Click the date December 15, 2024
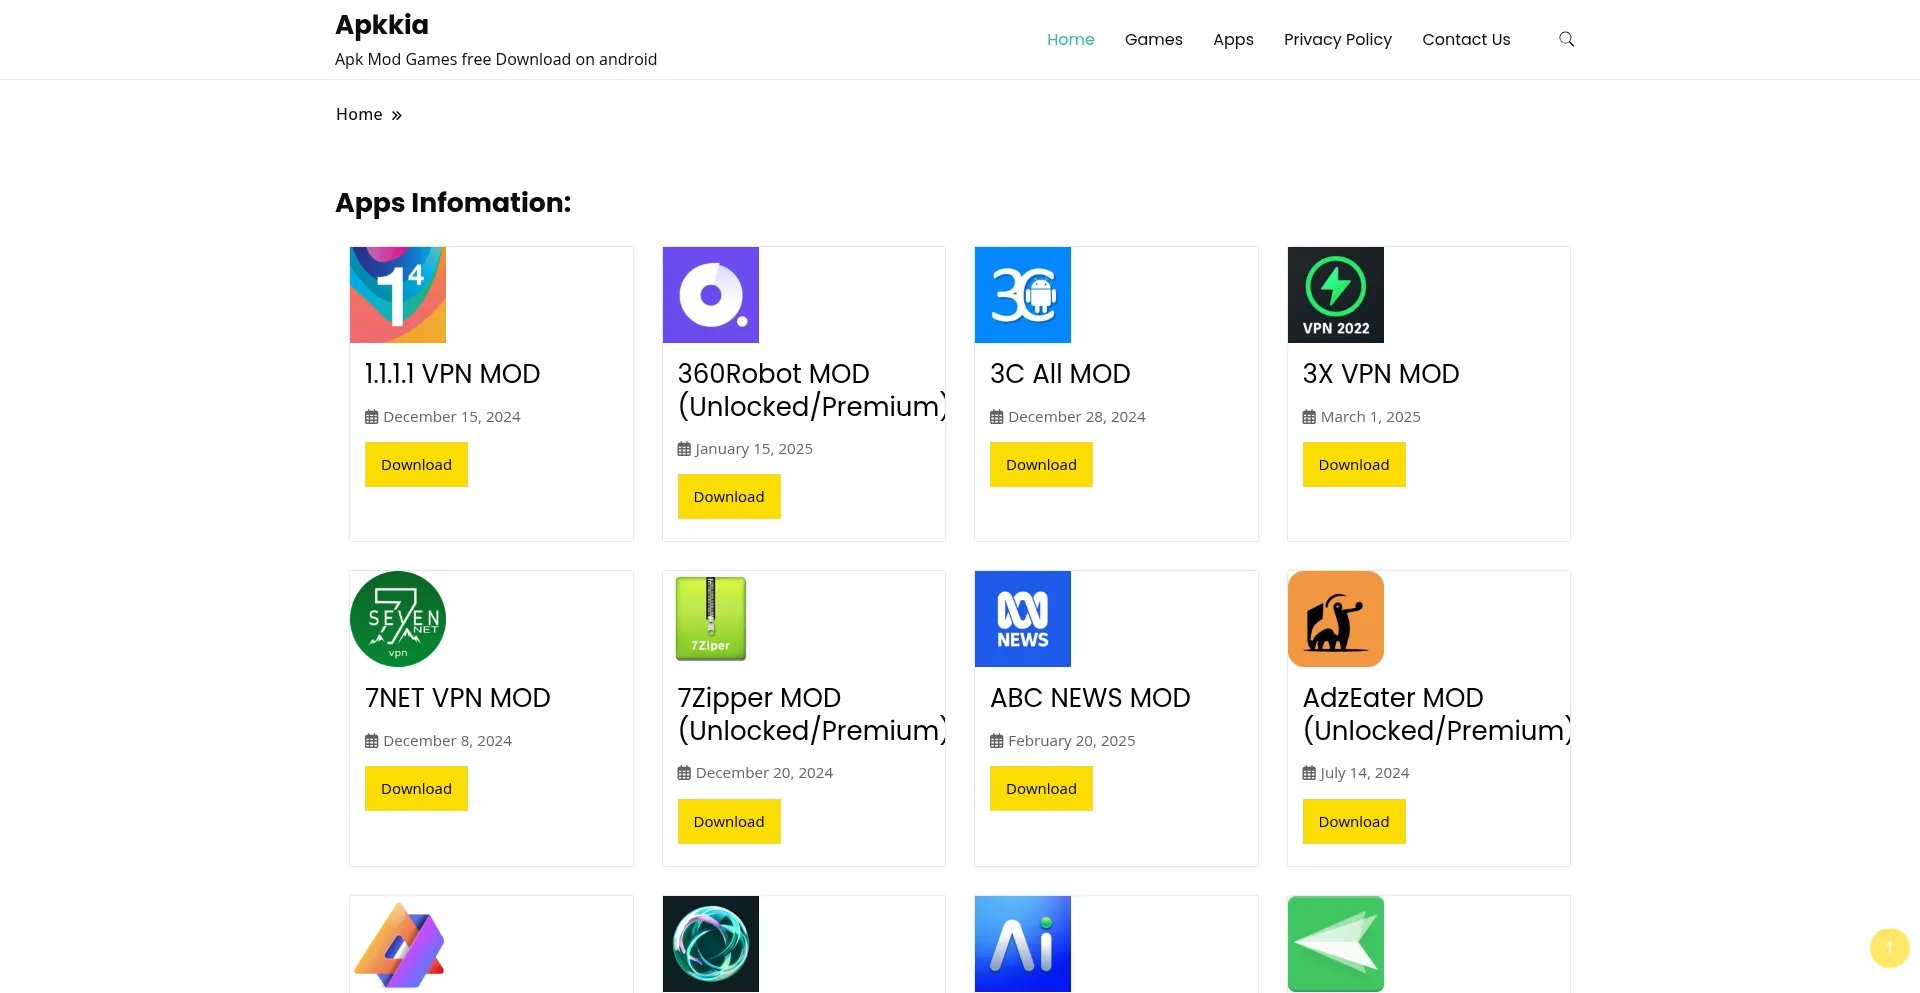The height and width of the screenshot is (993, 1920). (452, 417)
